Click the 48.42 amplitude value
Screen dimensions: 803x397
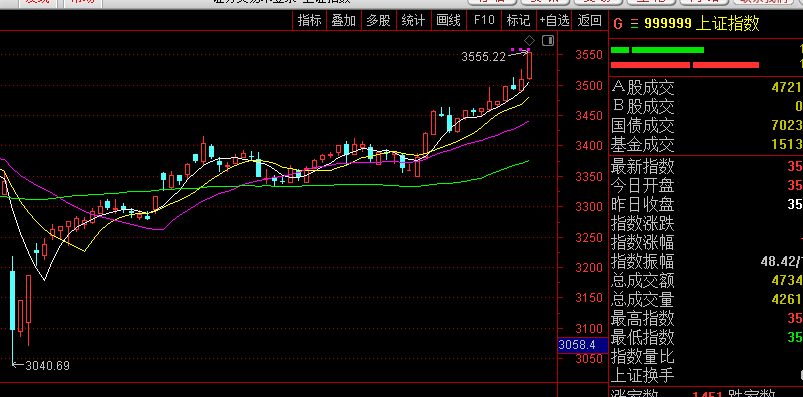pos(779,262)
